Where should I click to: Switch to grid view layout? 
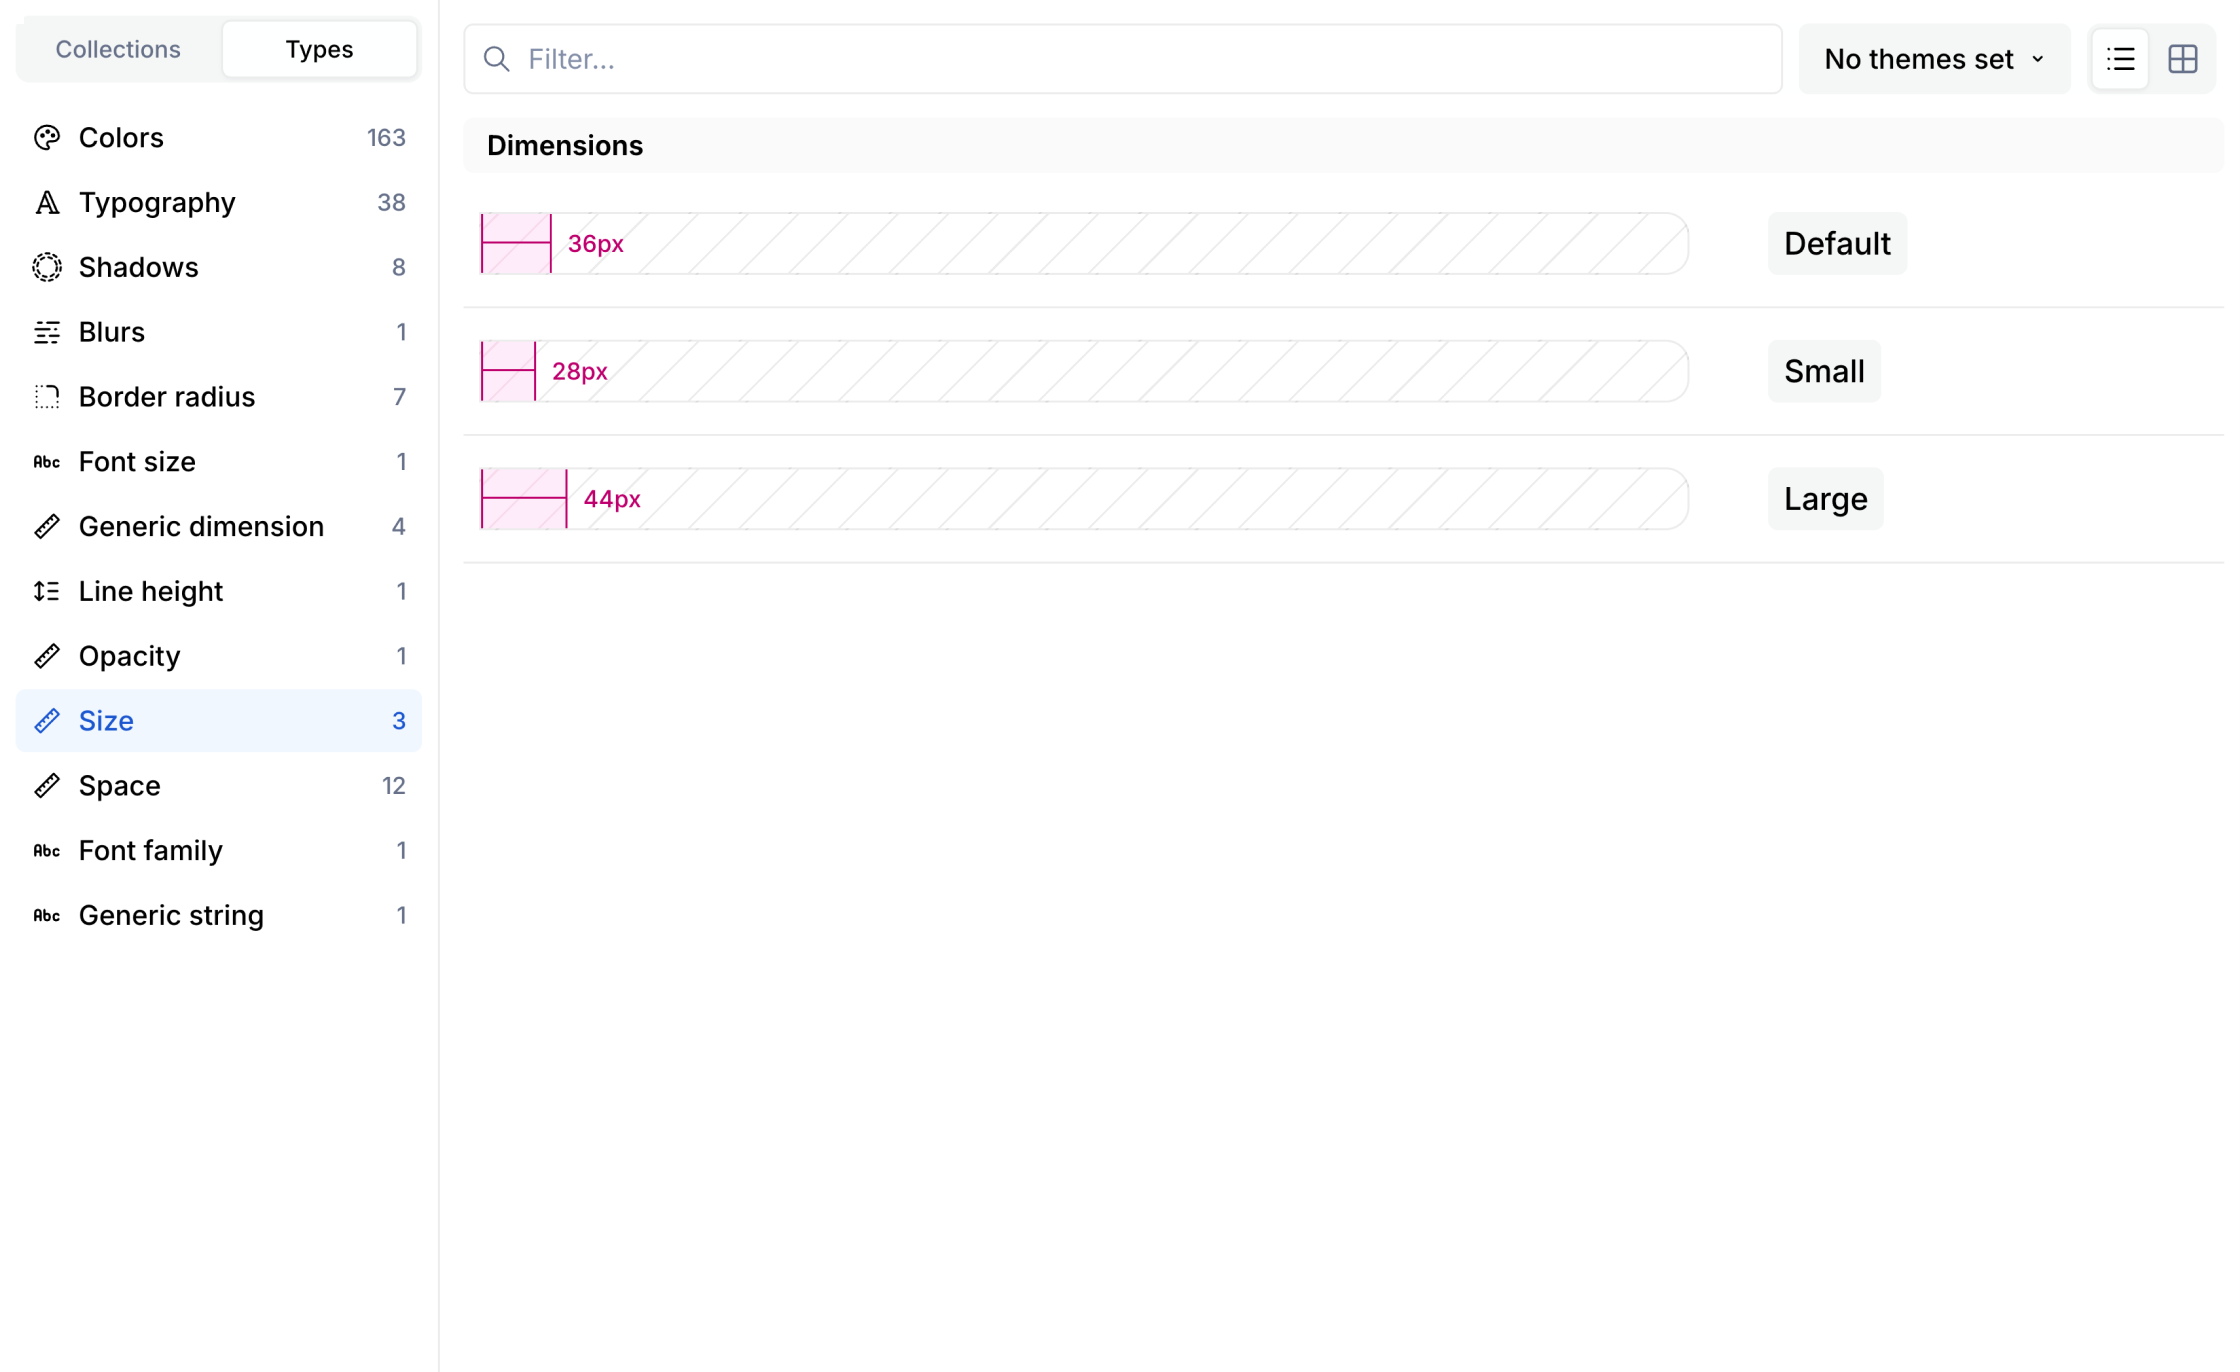(2182, 60)
